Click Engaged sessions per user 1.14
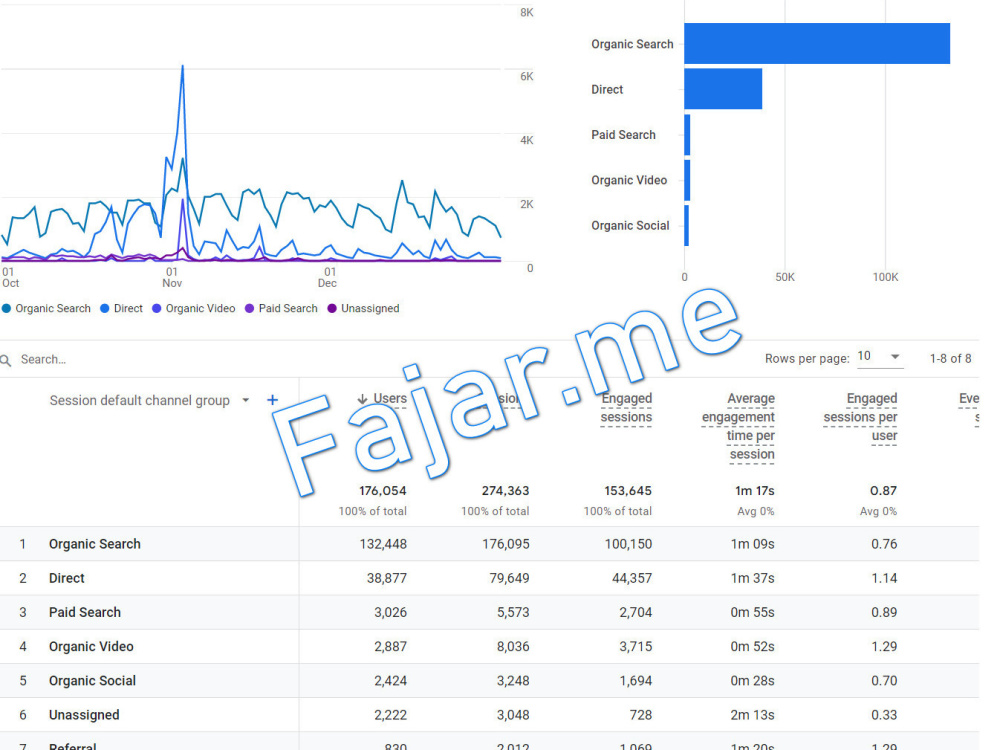 (884, 578)
